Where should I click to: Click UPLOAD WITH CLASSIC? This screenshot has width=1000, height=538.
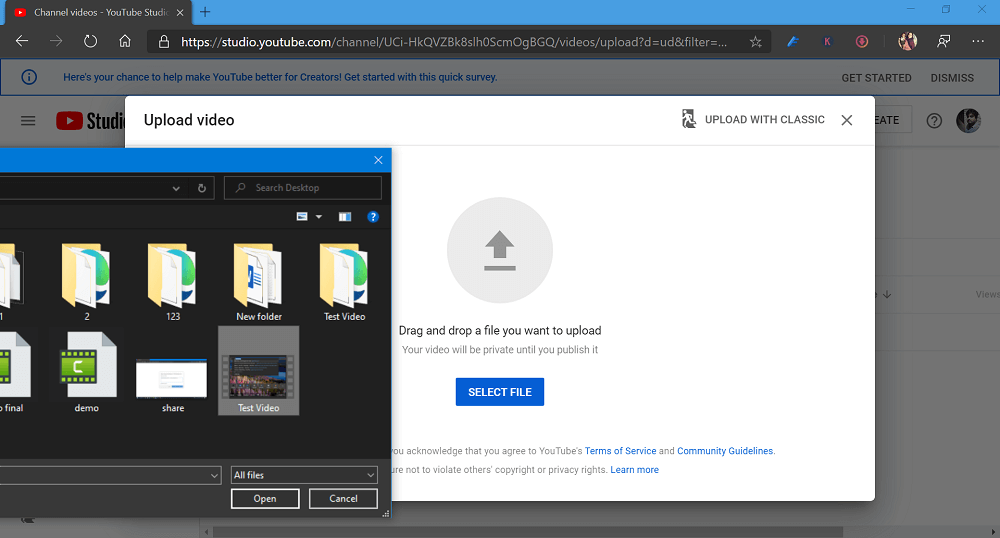(x=753, y=119)
